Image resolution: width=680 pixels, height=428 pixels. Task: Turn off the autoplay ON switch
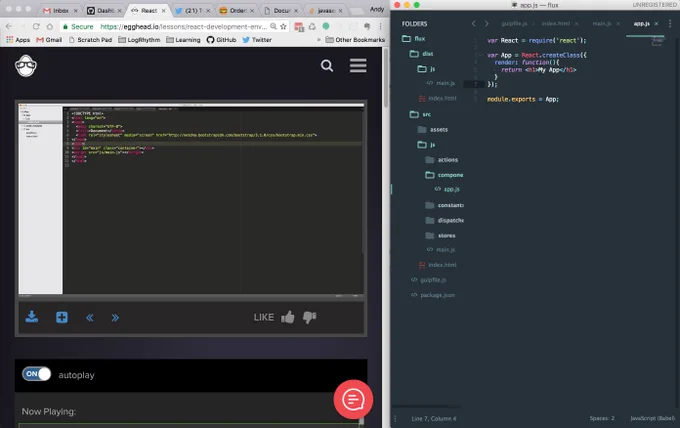(36, 374)
